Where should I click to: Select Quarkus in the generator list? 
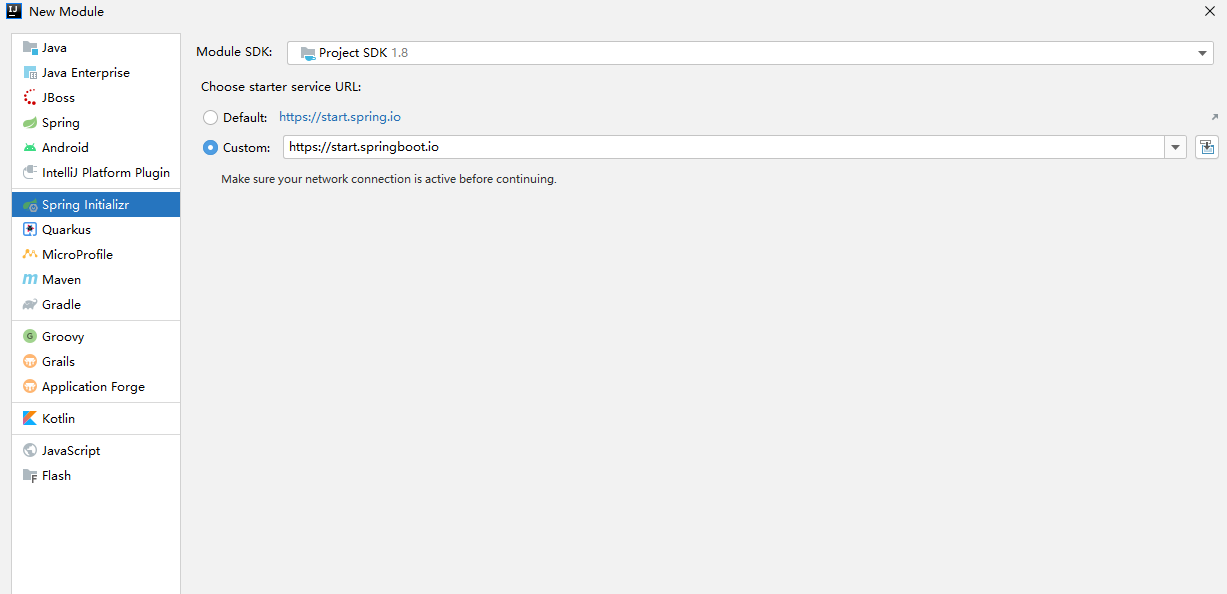click(x=96, y=229)
